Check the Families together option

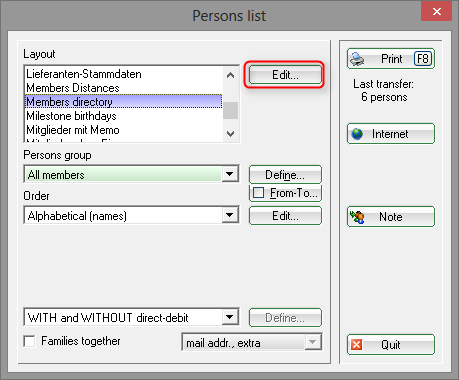[30, 341]
